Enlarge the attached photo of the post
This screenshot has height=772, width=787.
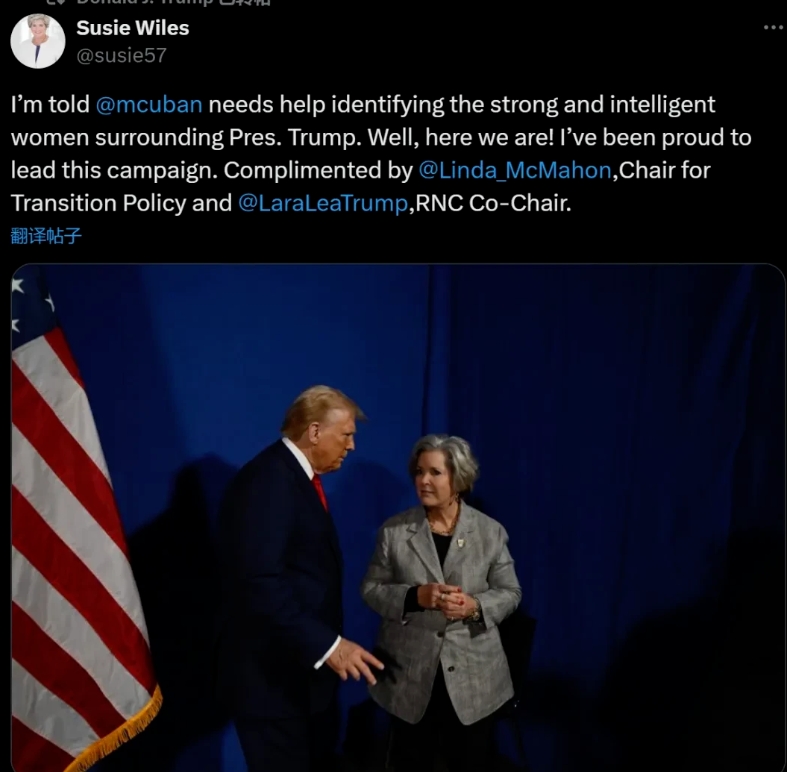point(398,517)
